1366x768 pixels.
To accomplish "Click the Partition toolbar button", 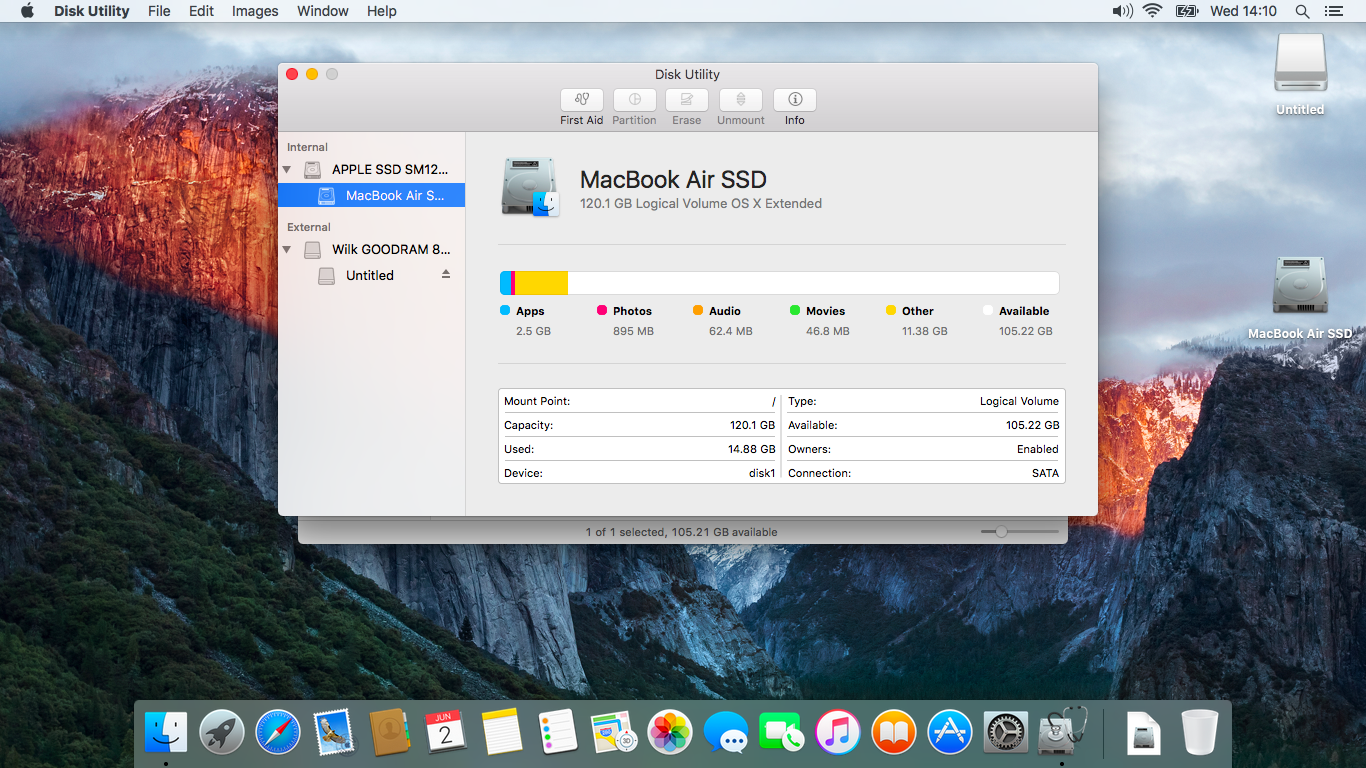I will pos(635,100).
